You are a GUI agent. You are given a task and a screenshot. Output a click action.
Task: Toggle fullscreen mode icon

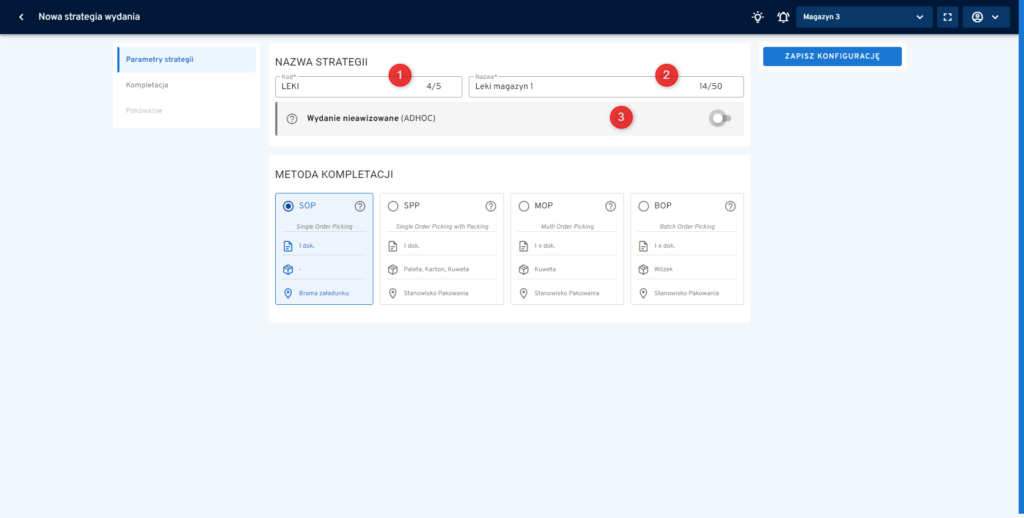pyautogui.click(x=947, y=17)
